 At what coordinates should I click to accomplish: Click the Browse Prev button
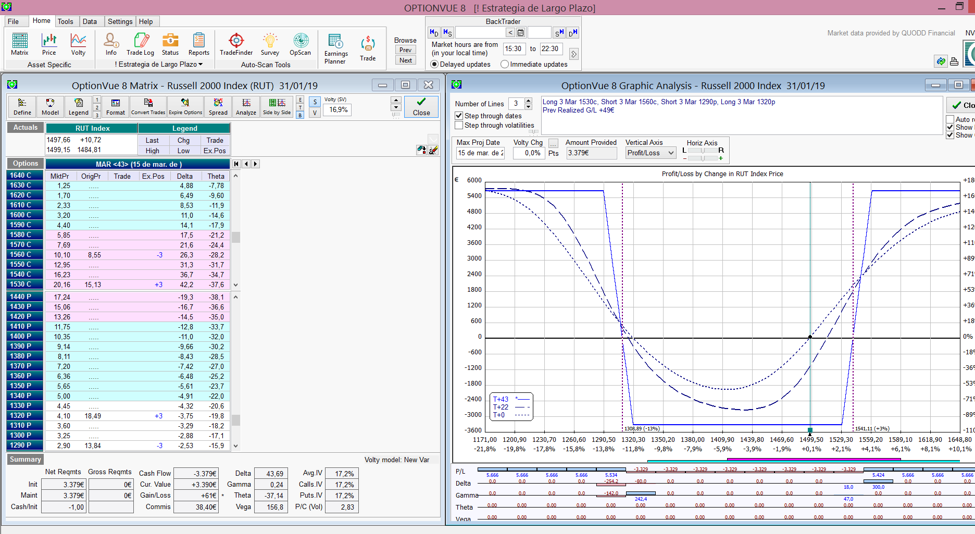[405, 50]
